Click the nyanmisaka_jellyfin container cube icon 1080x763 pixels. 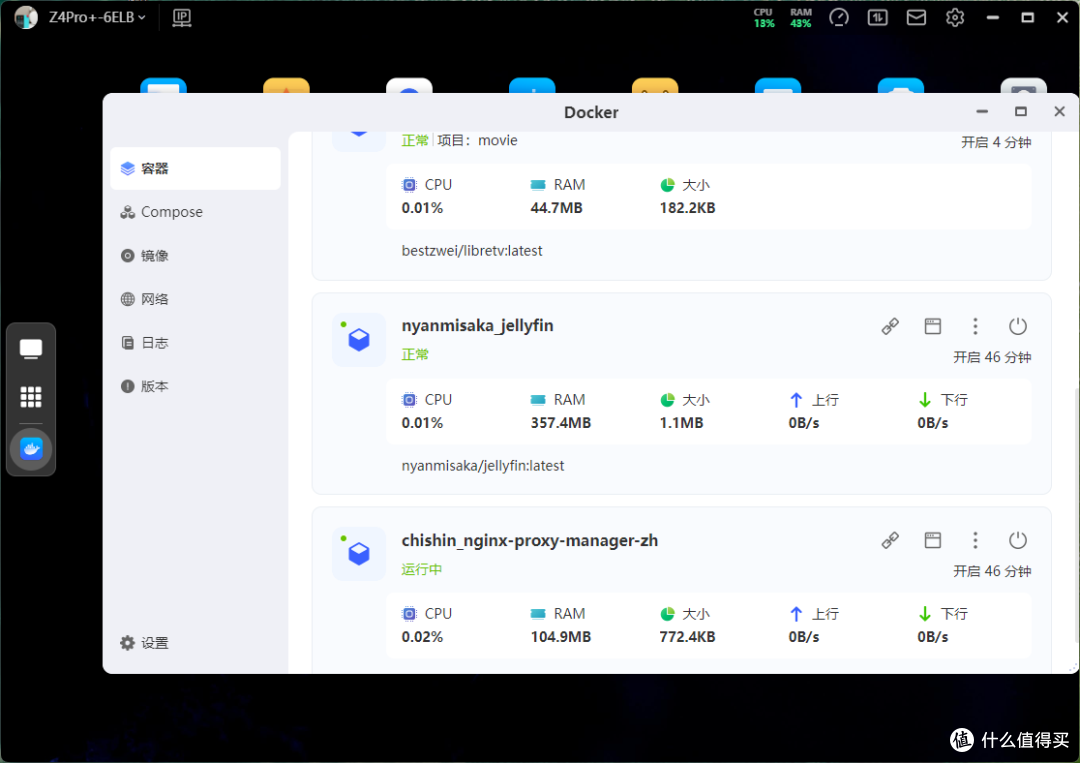359,339
